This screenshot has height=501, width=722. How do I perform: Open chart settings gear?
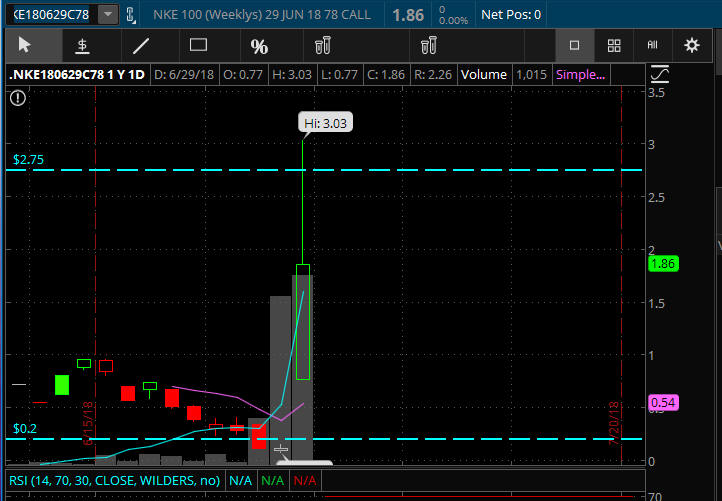[691, 45]
